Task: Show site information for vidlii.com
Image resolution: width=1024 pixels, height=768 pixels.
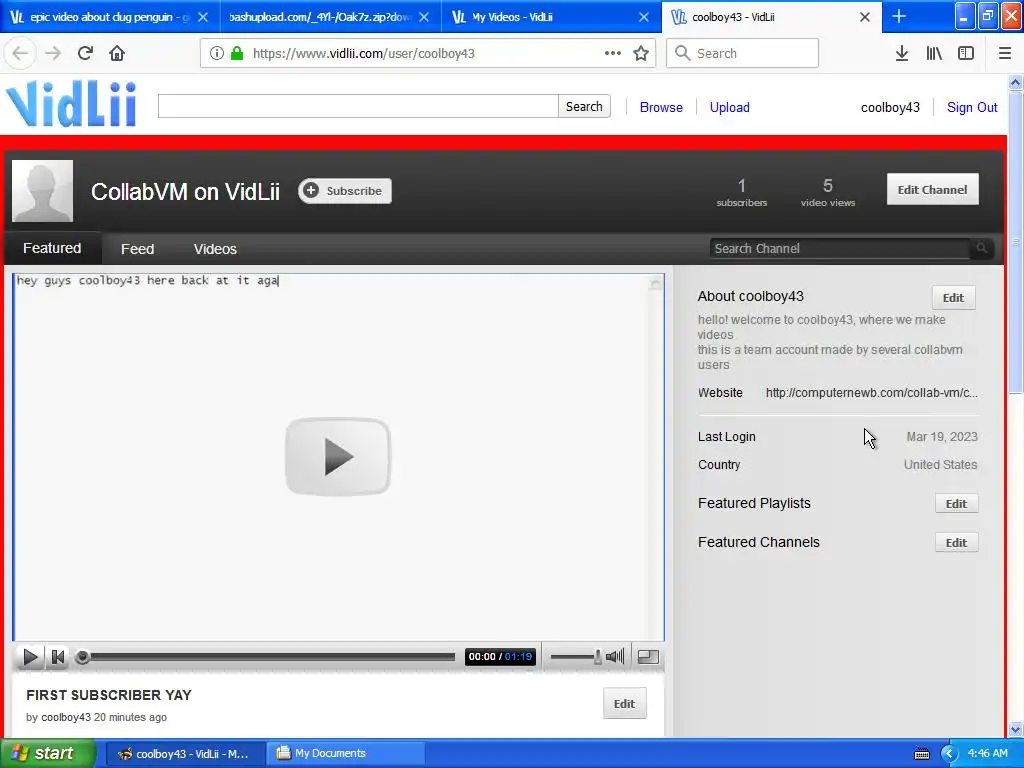Action: [x=217, y=54]
